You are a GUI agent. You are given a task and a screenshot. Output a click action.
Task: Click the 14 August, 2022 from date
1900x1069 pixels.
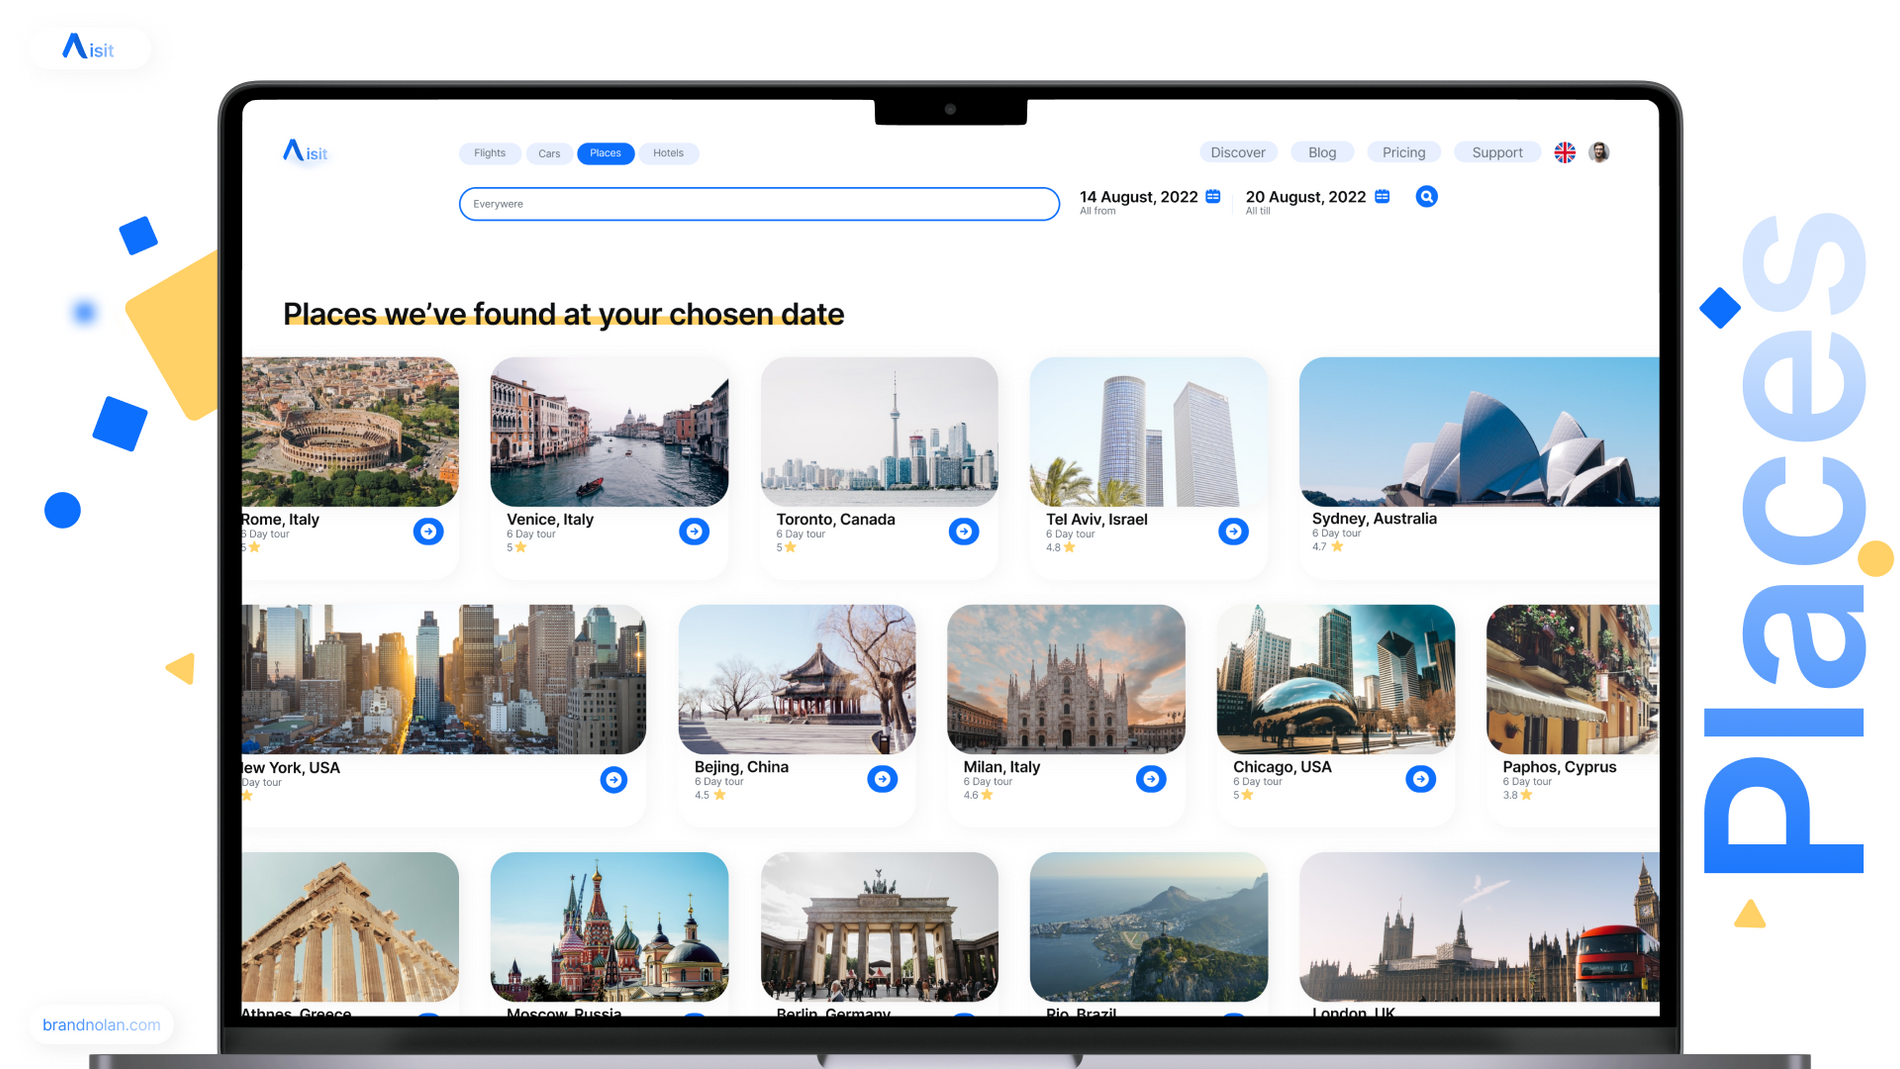1139,197
